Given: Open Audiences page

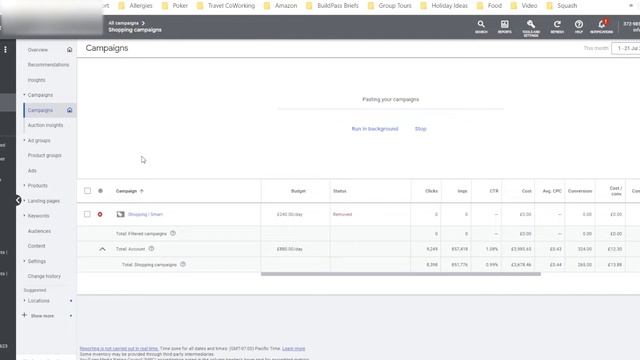Looking at the screenshot, I should (39, 231).
